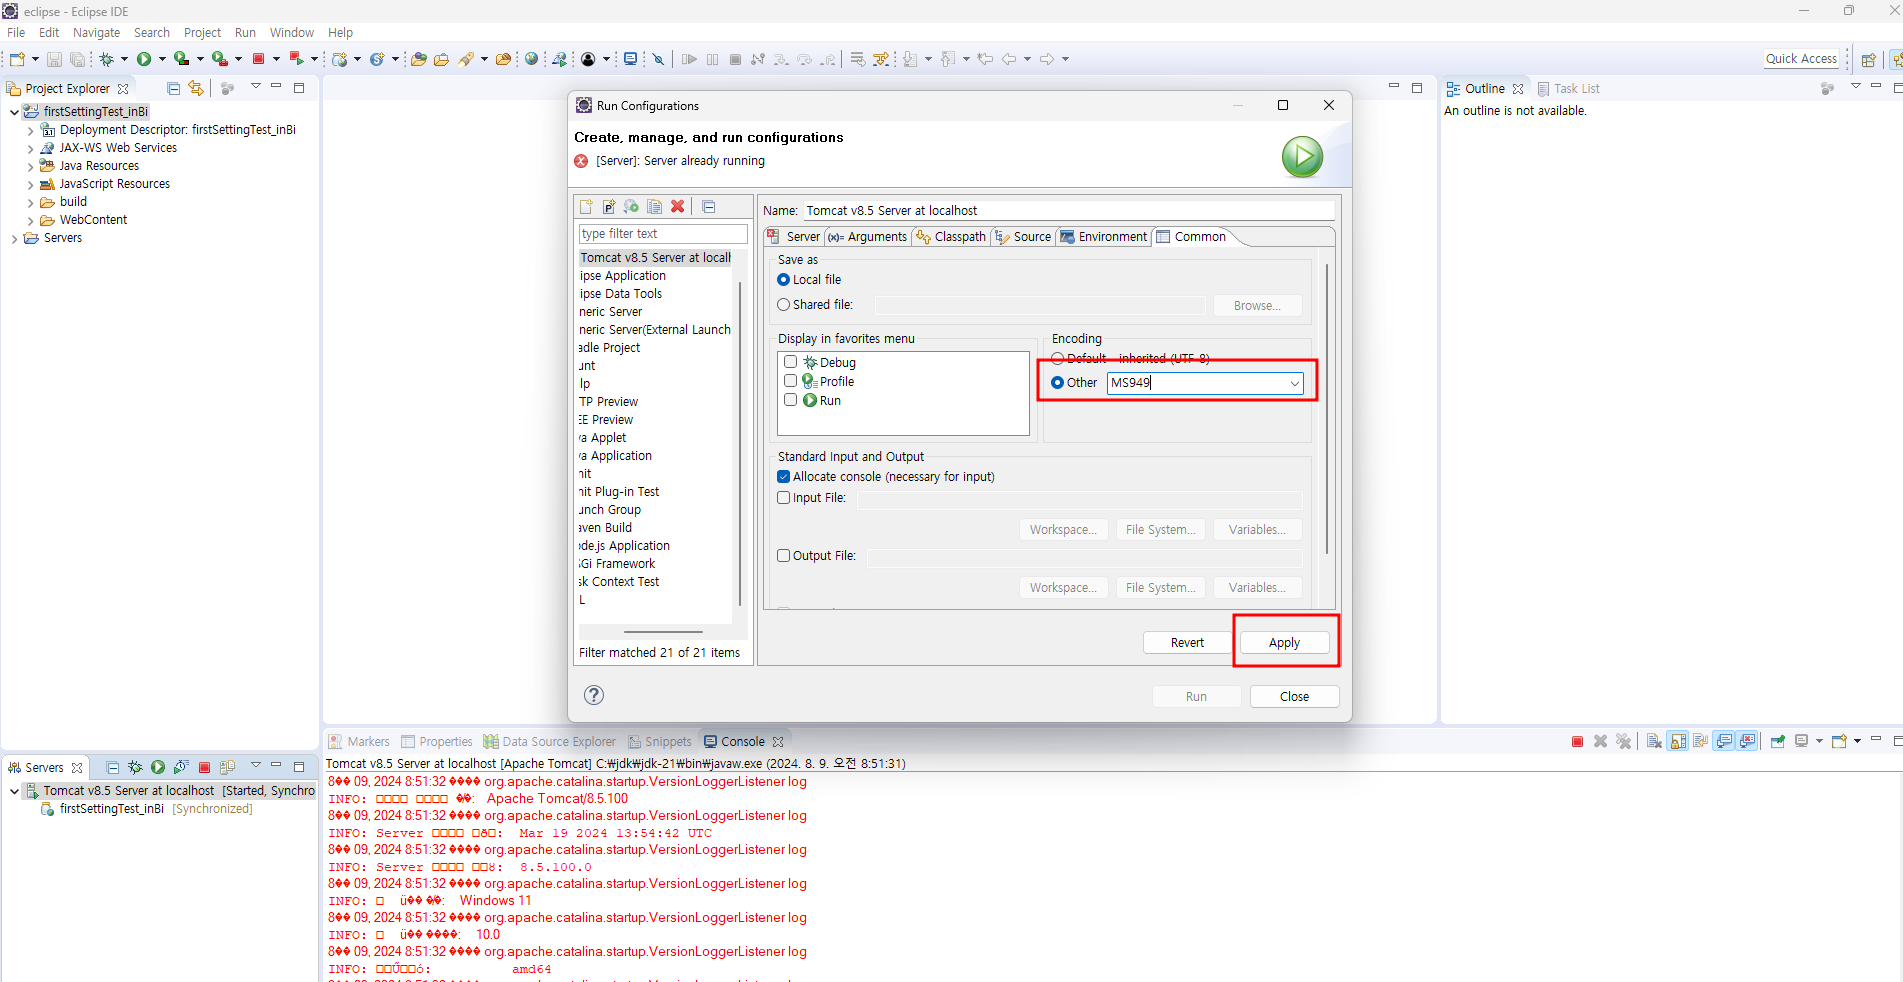1903x982 pixels.
Task: Click the Quick Access field
Action: pos(1801,59)
